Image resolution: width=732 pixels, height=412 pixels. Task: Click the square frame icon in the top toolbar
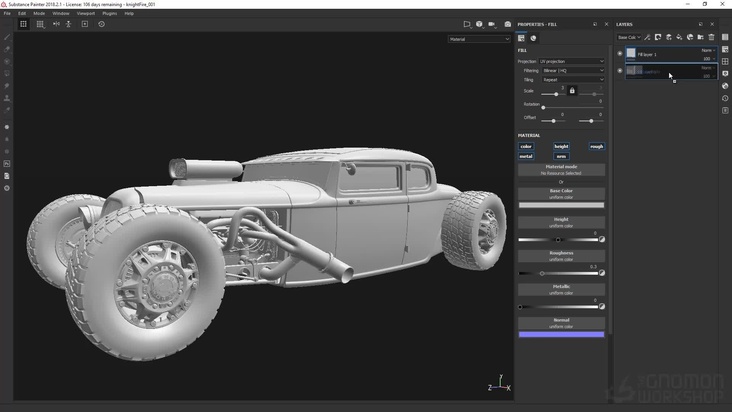tap(84, 24)
